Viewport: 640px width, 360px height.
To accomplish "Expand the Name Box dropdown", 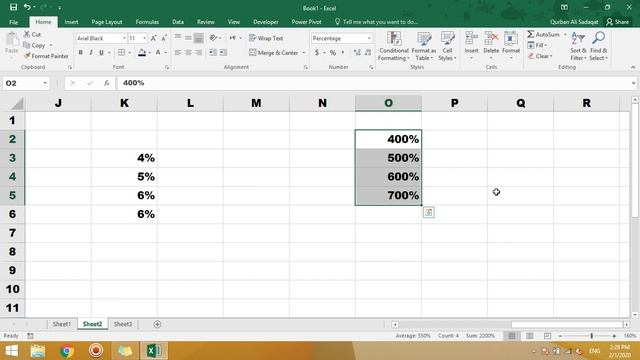I will click(x=45, y=83).
